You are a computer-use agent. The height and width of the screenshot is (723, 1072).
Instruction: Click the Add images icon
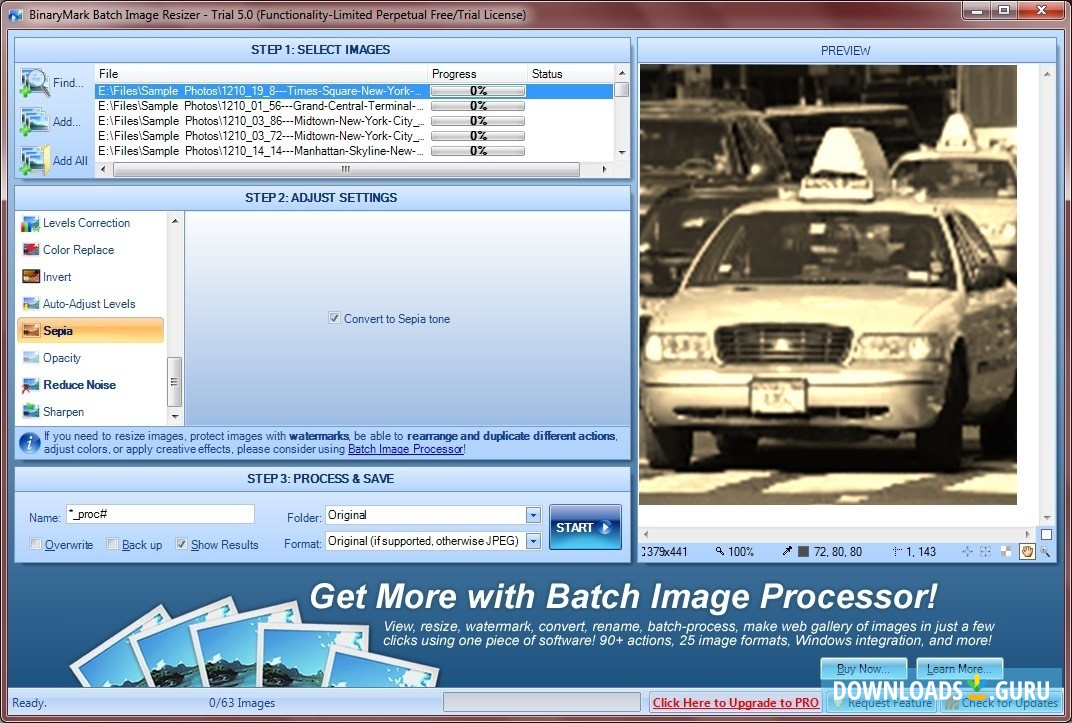tap(35, 121)
